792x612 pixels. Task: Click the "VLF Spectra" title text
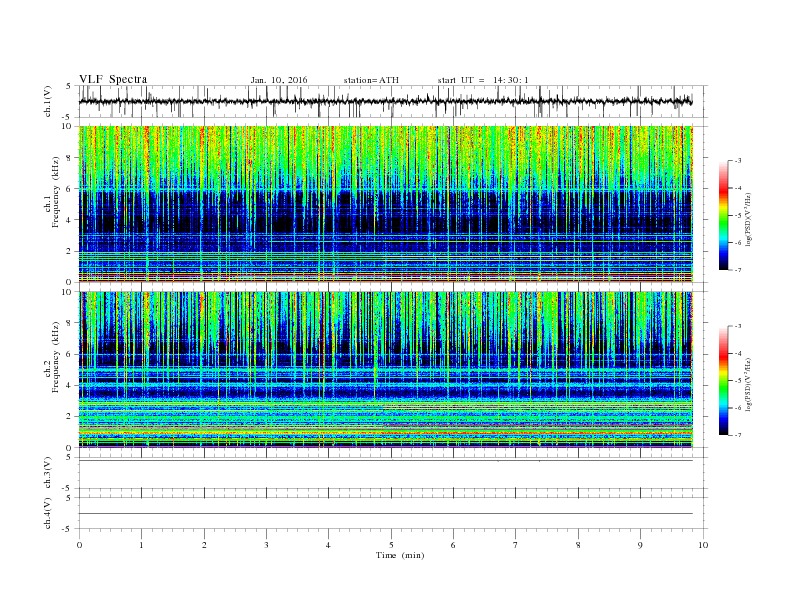[113, 79]
